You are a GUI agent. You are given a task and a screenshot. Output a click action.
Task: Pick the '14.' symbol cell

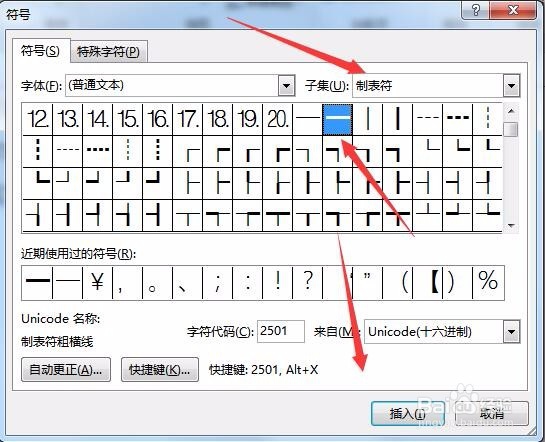pyautogui.click(x=98, y=119)
